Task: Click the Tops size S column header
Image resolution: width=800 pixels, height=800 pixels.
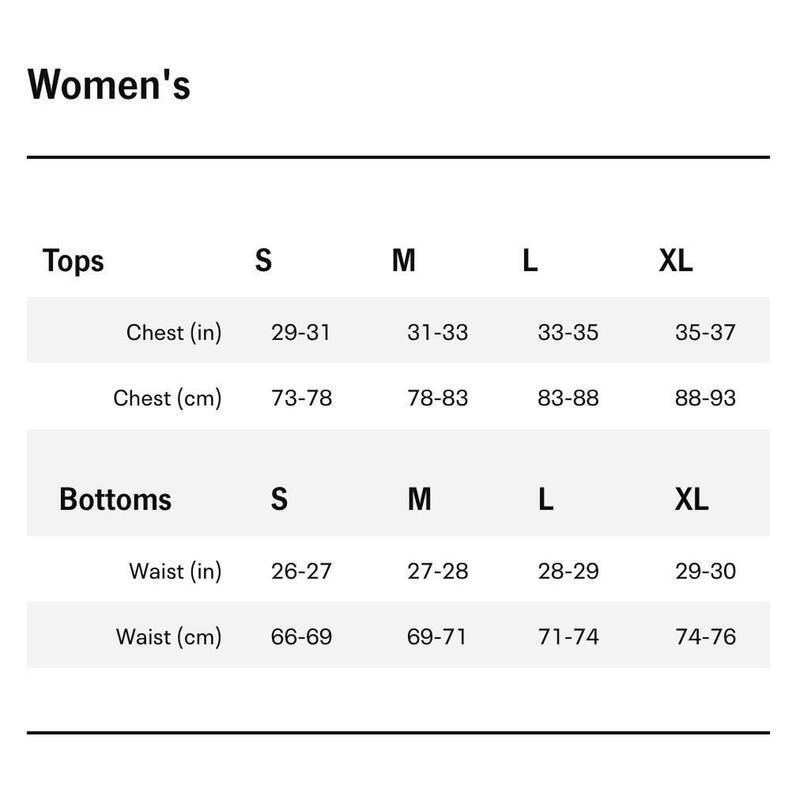Action: click(263, 260)
